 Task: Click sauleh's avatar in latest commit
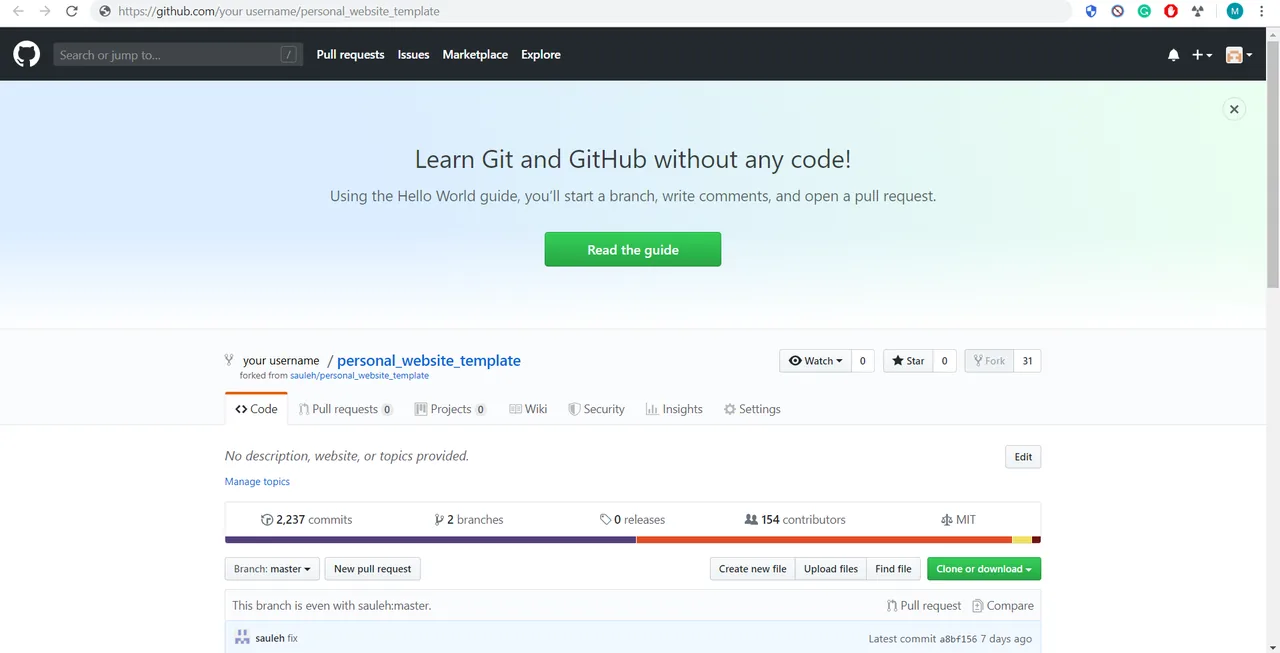[x=242, y=638]
